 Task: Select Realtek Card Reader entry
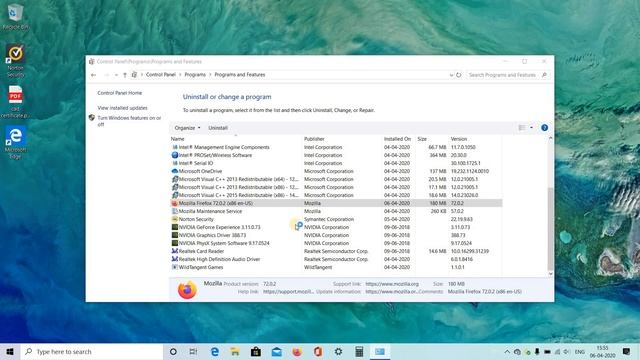pyautogui.click(x=336, y=251)
